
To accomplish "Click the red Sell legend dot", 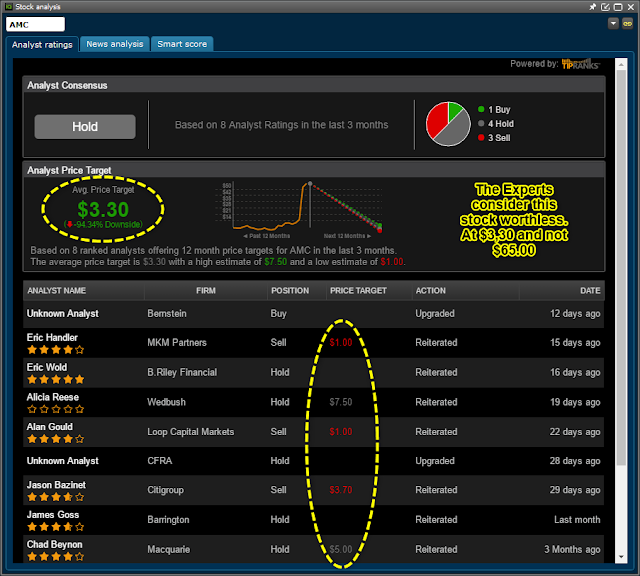I will [x=481, y=138].
